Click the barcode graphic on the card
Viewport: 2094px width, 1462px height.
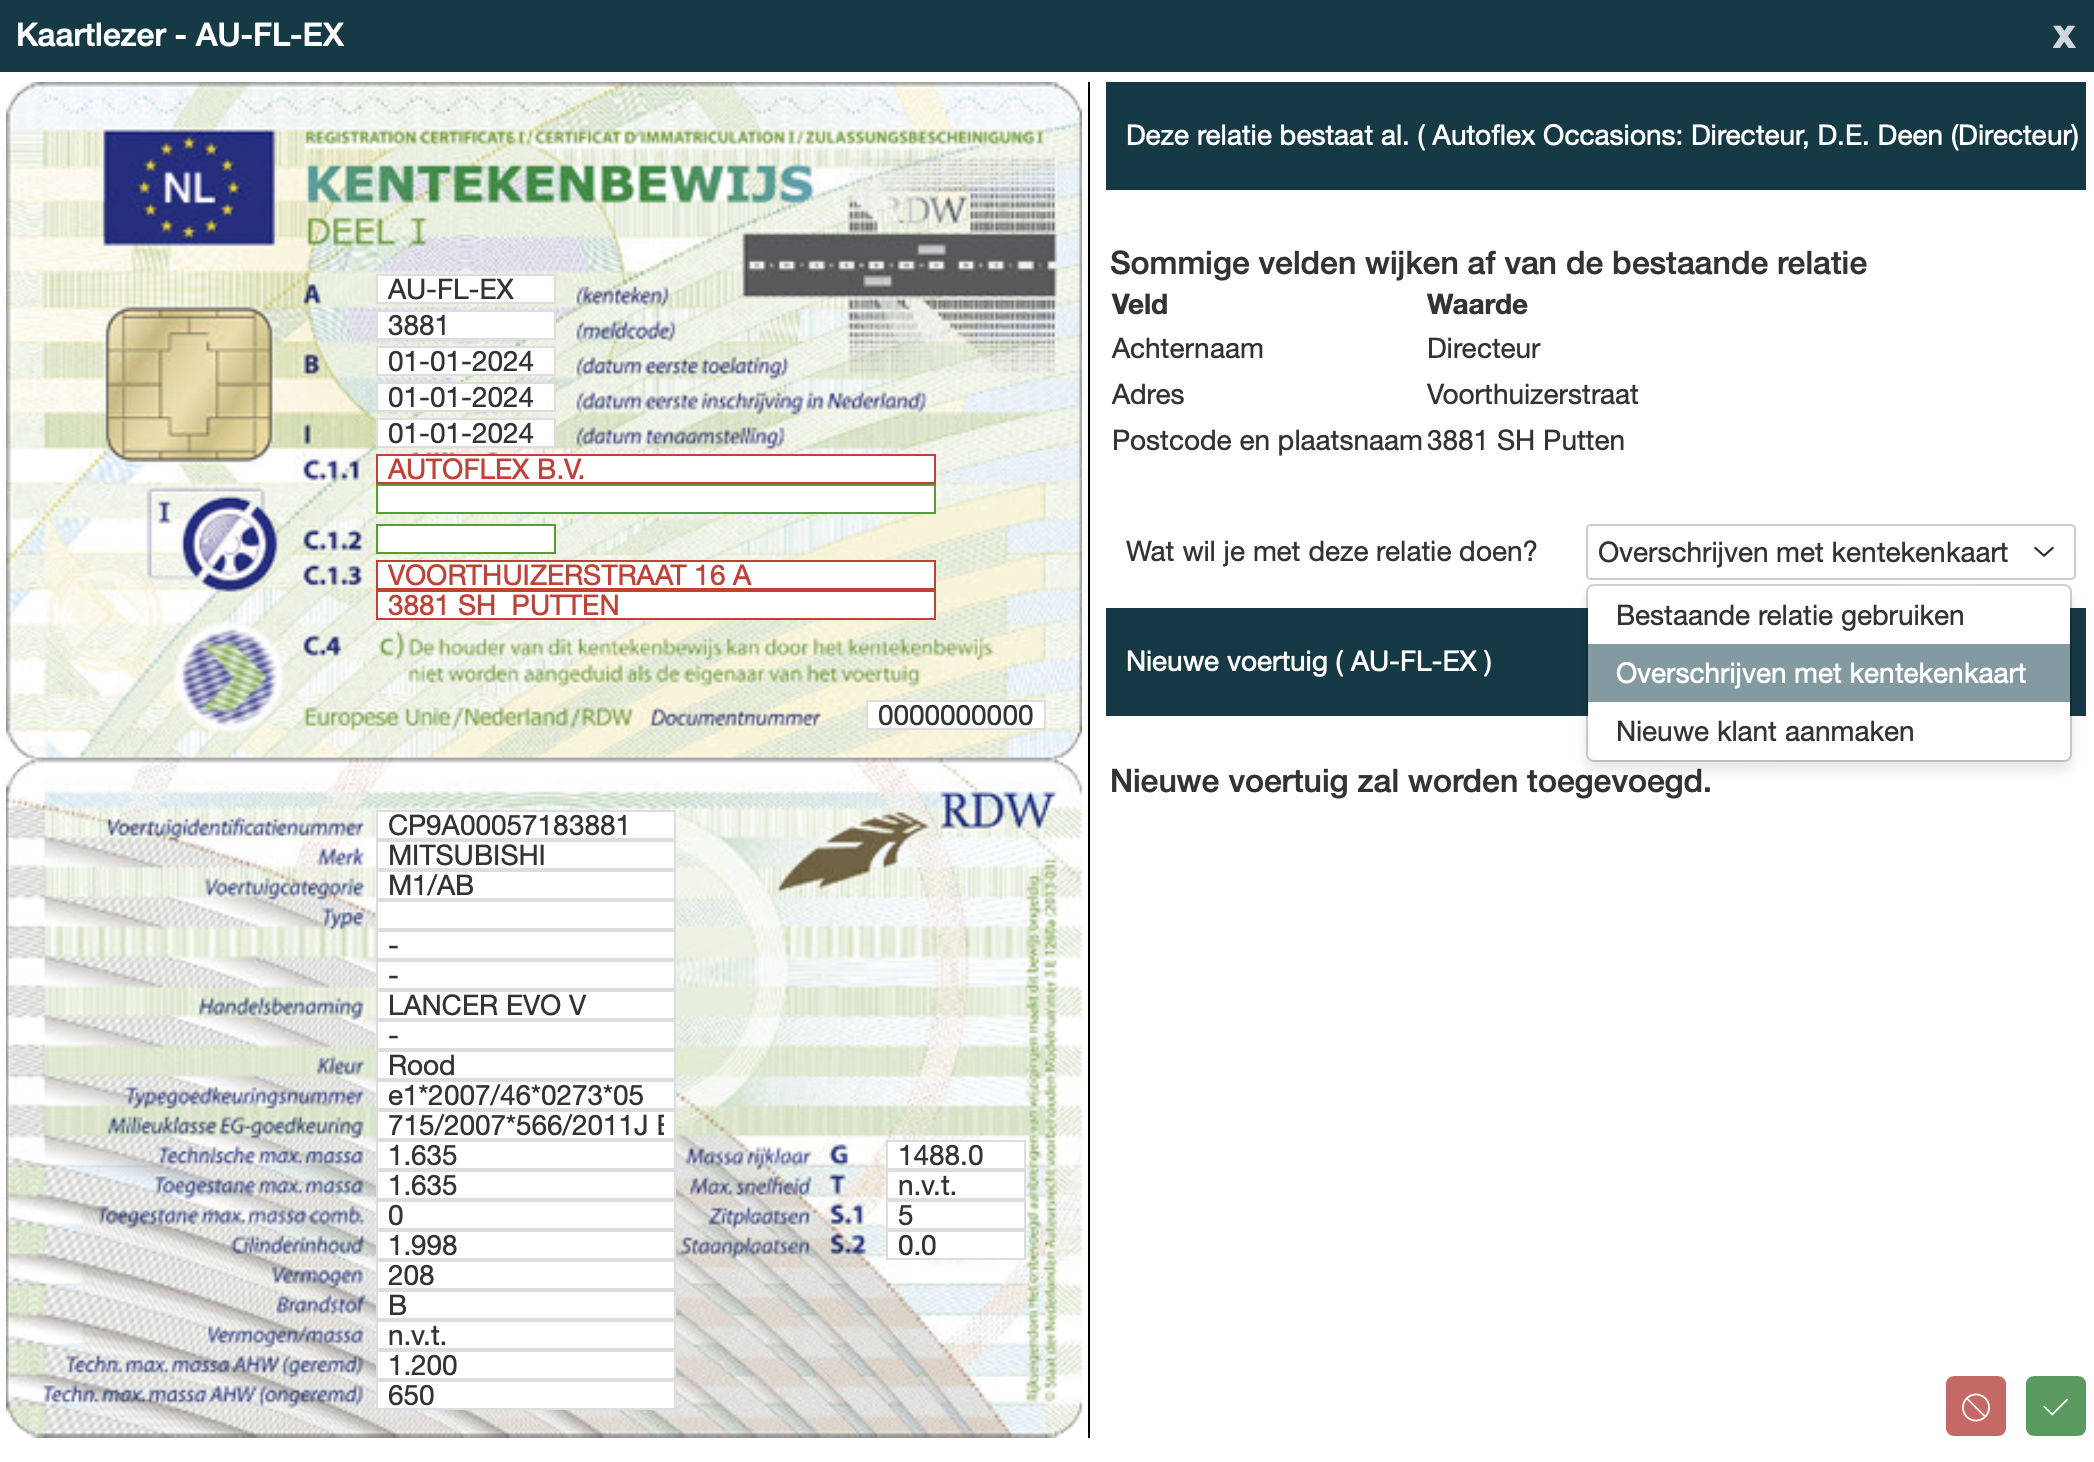(900, 264)
